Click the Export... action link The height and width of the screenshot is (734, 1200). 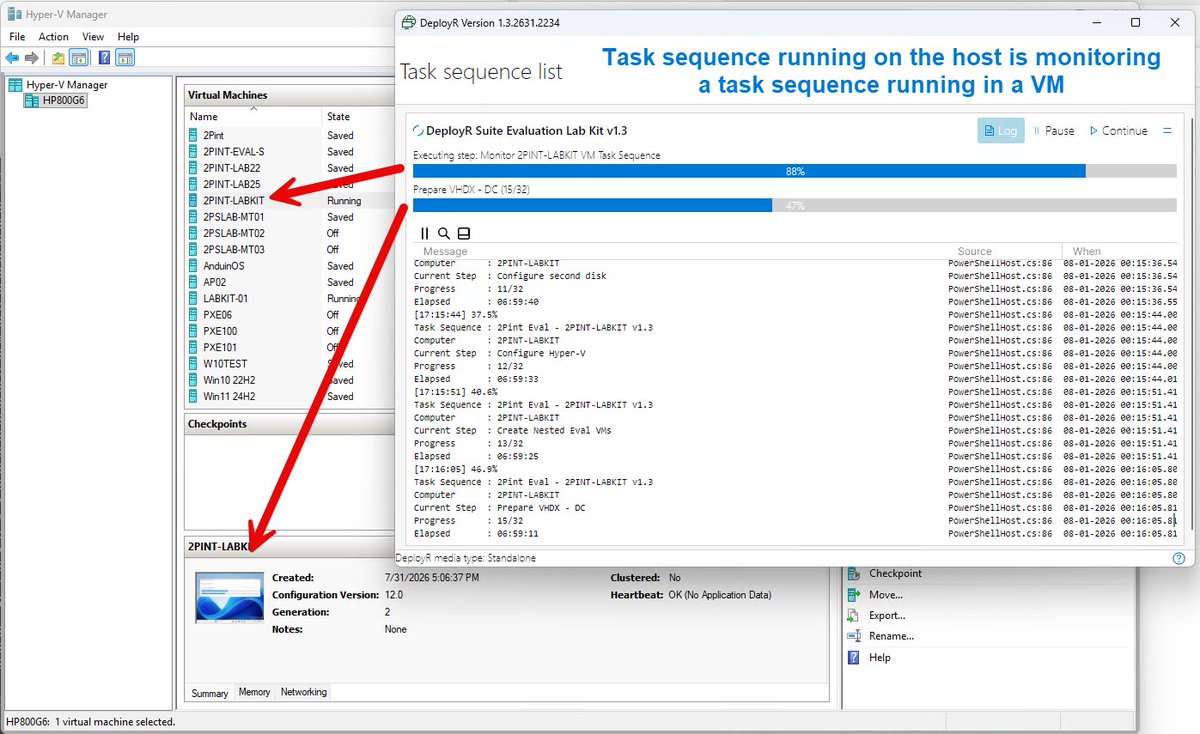coord(887,616)
